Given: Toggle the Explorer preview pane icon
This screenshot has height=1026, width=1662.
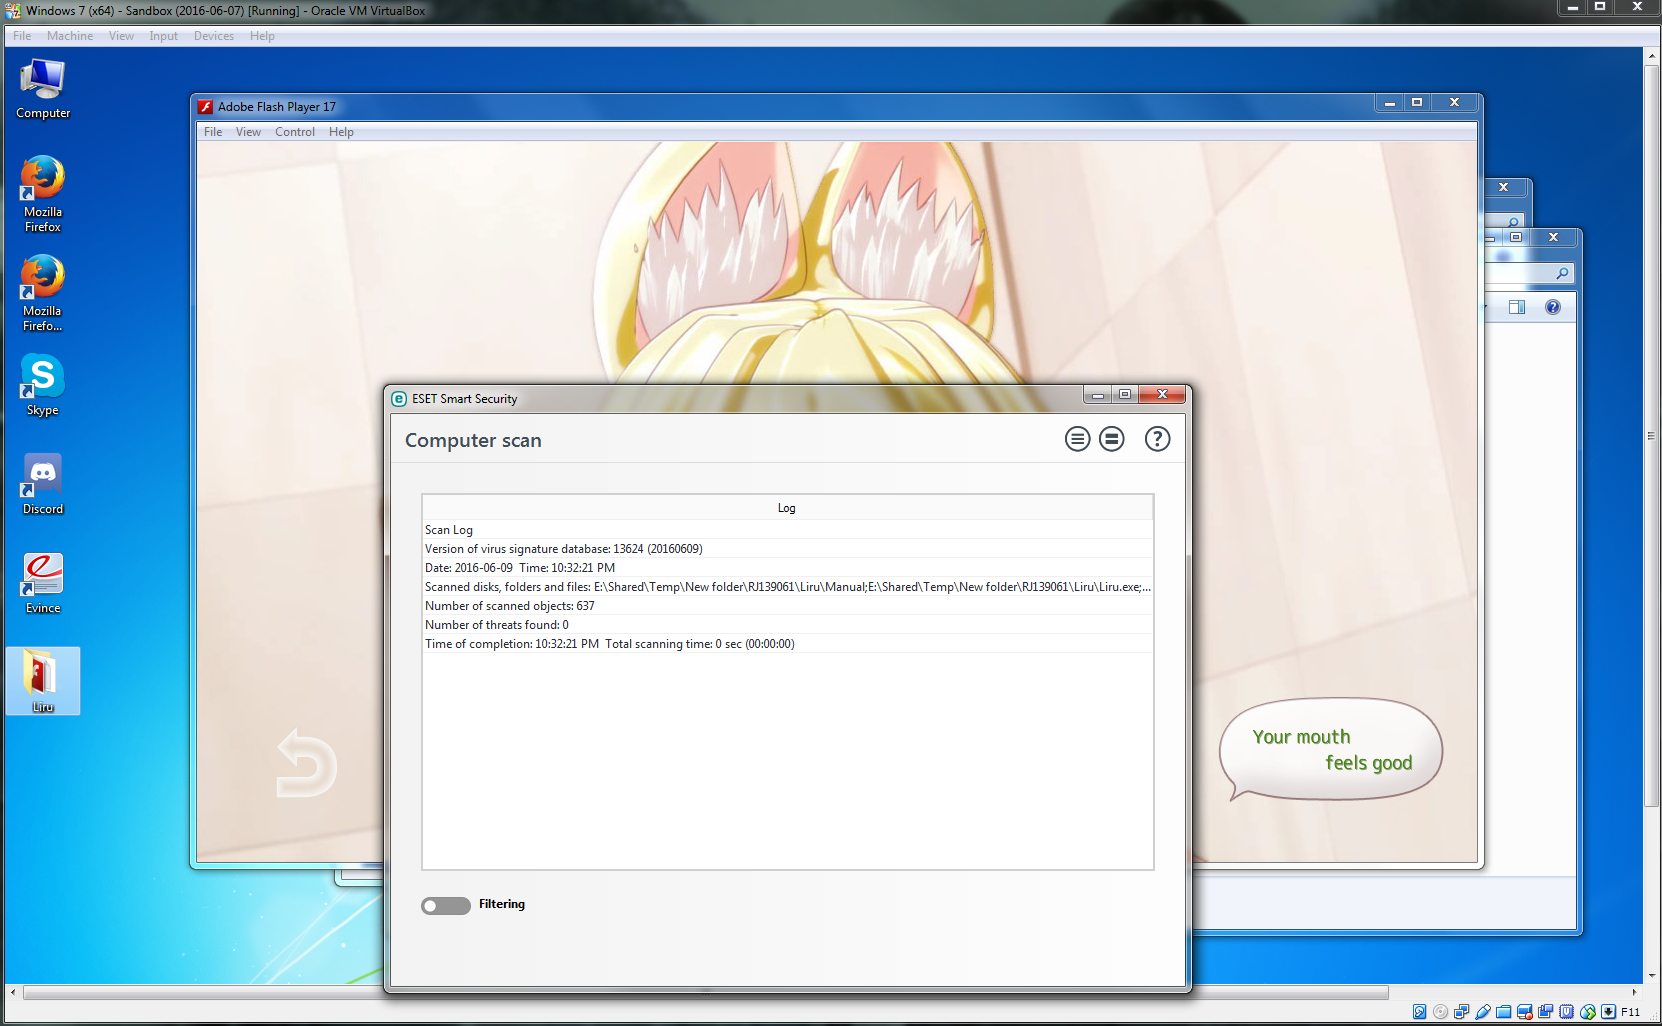Looking at the screenshot, I should (1517, 307).
